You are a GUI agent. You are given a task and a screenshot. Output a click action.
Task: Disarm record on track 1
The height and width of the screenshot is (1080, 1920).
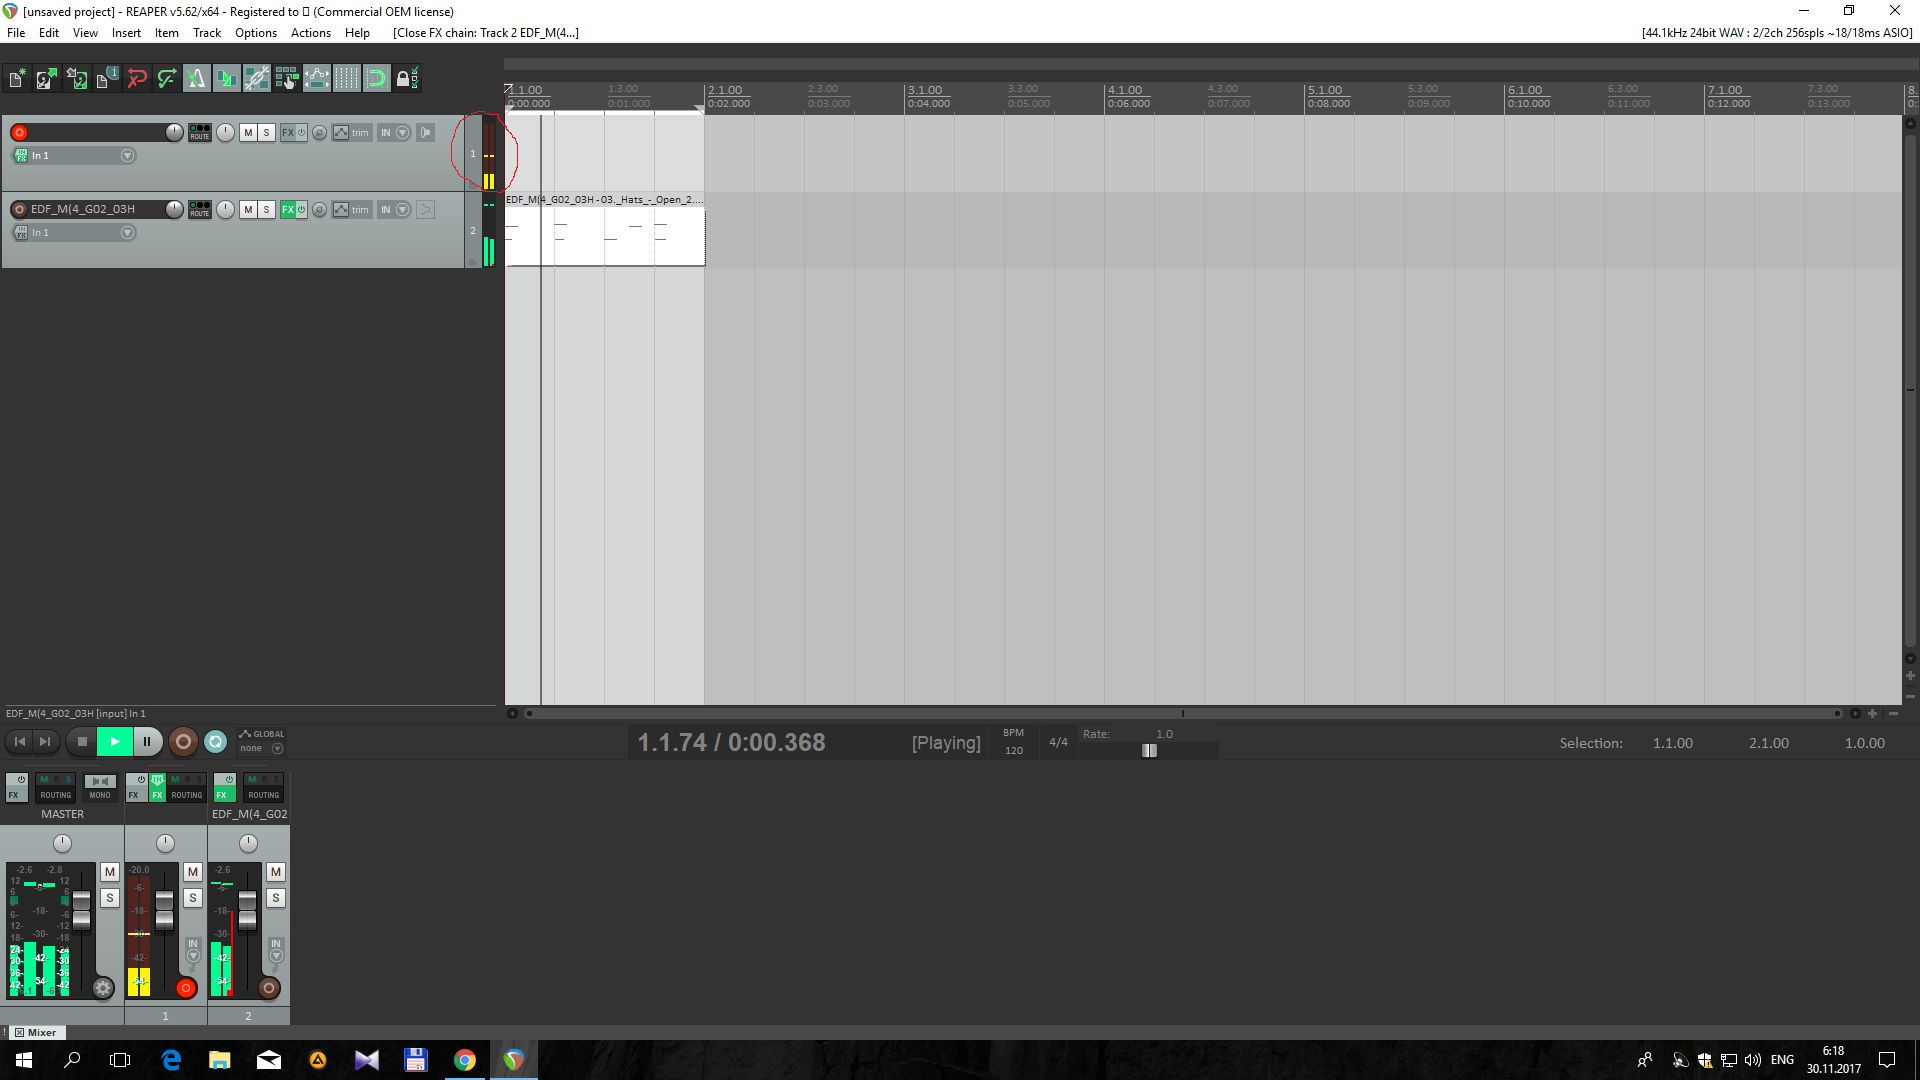point(20,133)
